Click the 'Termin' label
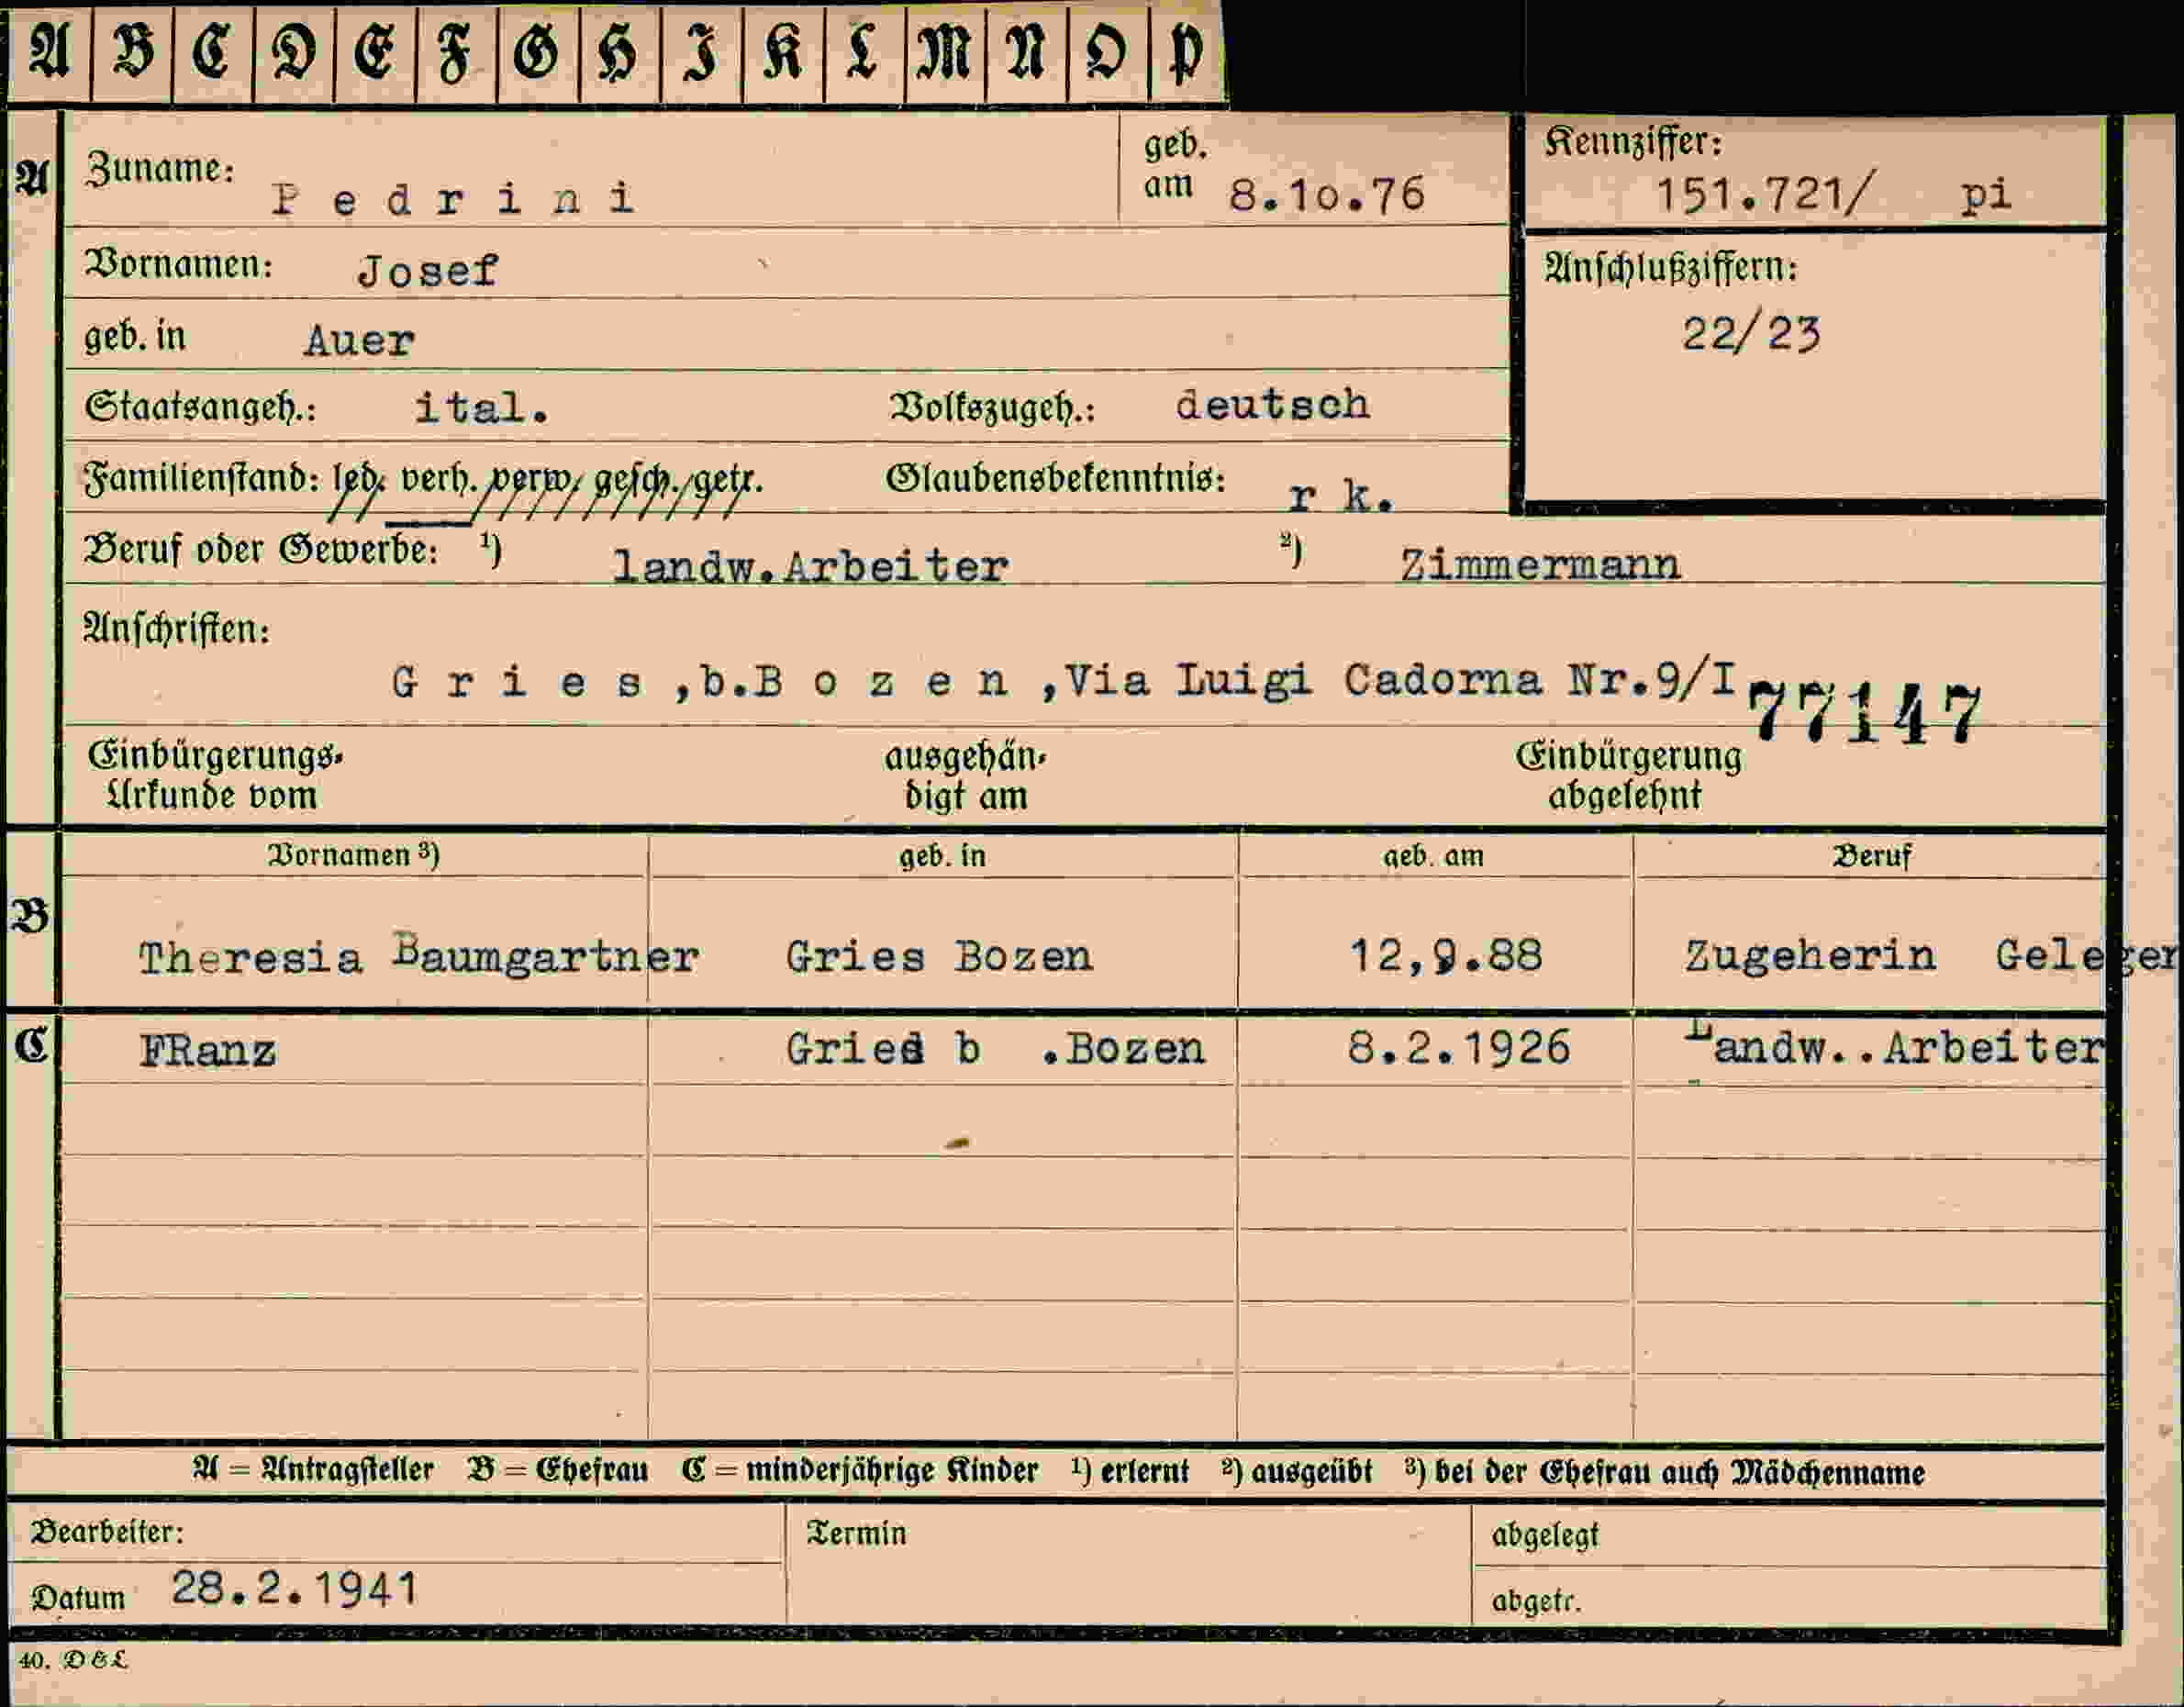 857,1533
